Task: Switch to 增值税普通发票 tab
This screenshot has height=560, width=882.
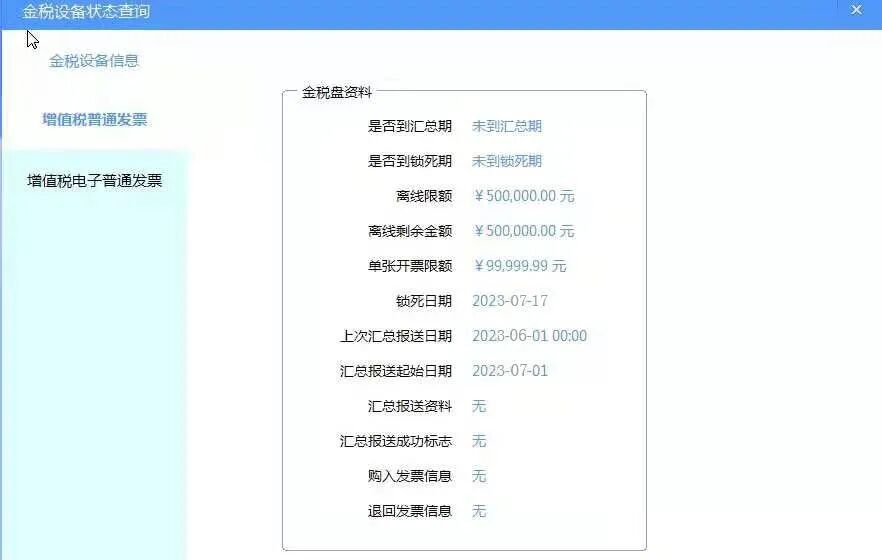Action: 94,120
